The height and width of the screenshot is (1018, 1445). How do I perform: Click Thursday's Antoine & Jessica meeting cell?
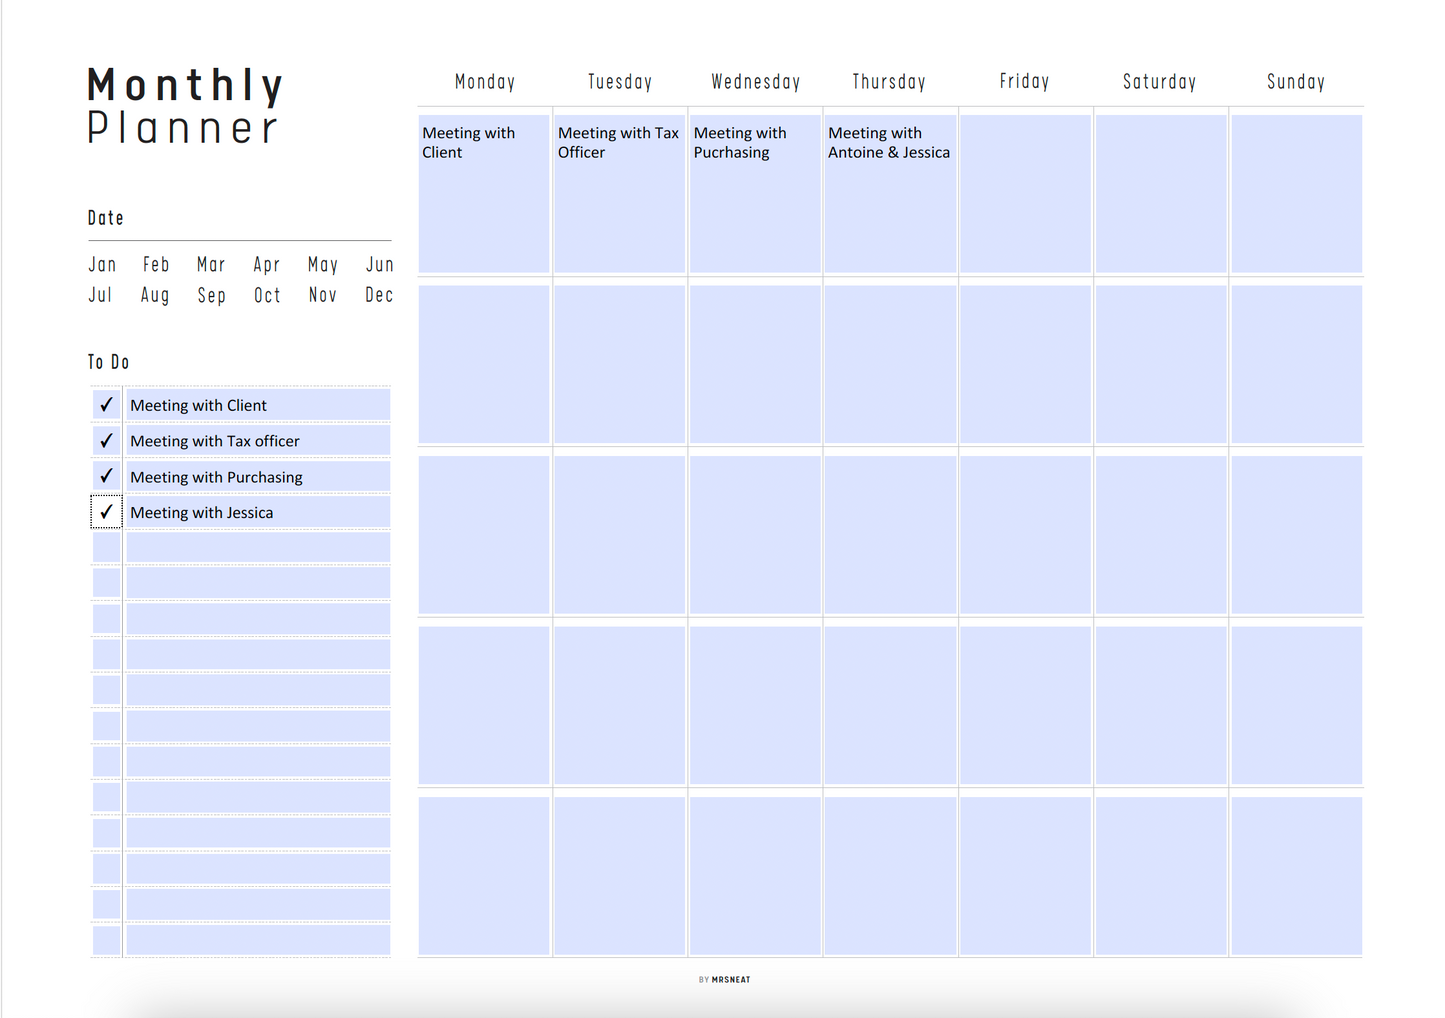(890, 194)
